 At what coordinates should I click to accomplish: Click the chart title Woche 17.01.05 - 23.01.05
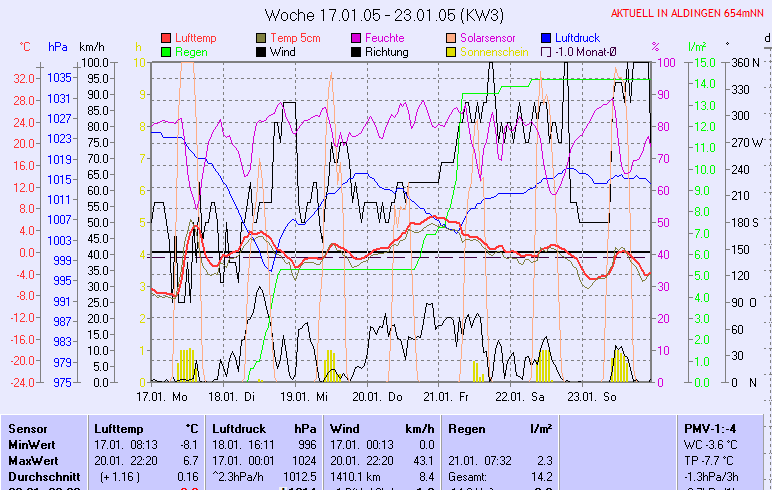pos(385,15)
